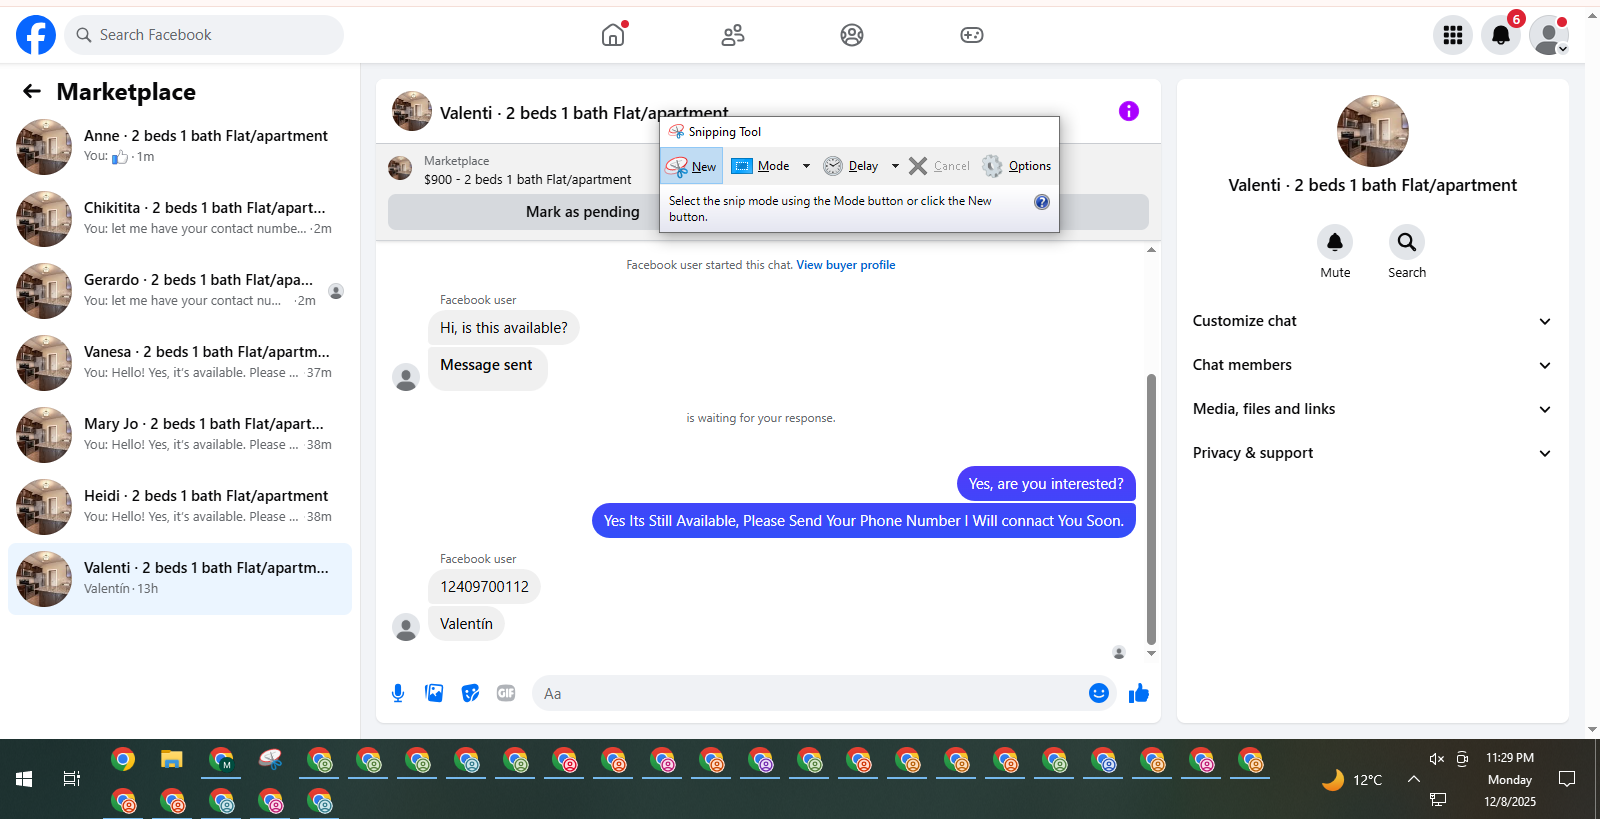Click the Snipping Tool Delay button
The height and width of the screenshot is (819, 1600).
tap(851, 166)
